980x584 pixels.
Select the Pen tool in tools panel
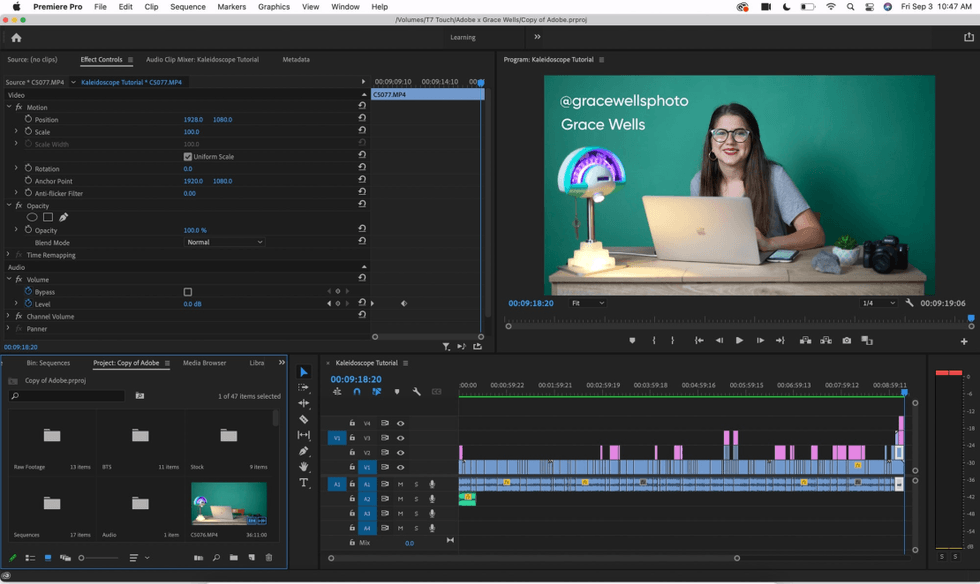pos(304,451)
